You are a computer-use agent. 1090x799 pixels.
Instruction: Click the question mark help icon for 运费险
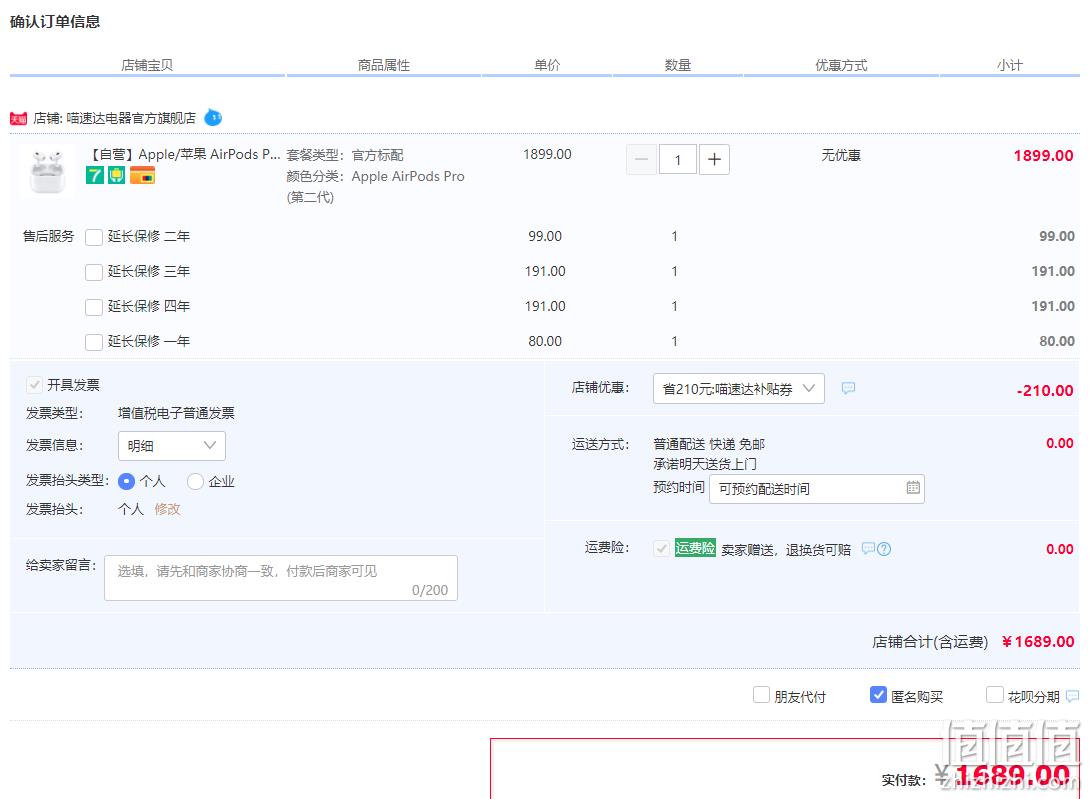[x=884, y=549]
